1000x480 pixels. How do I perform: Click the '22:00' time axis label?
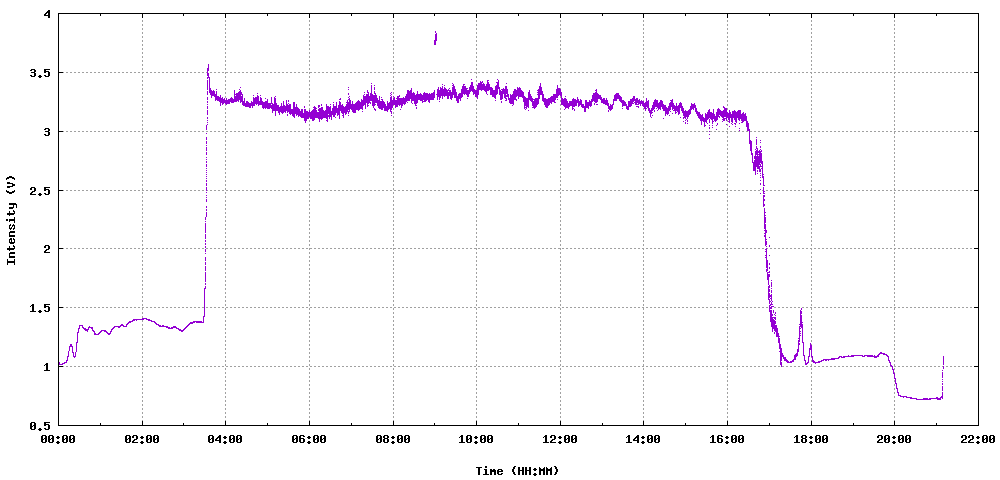(978, 439)
